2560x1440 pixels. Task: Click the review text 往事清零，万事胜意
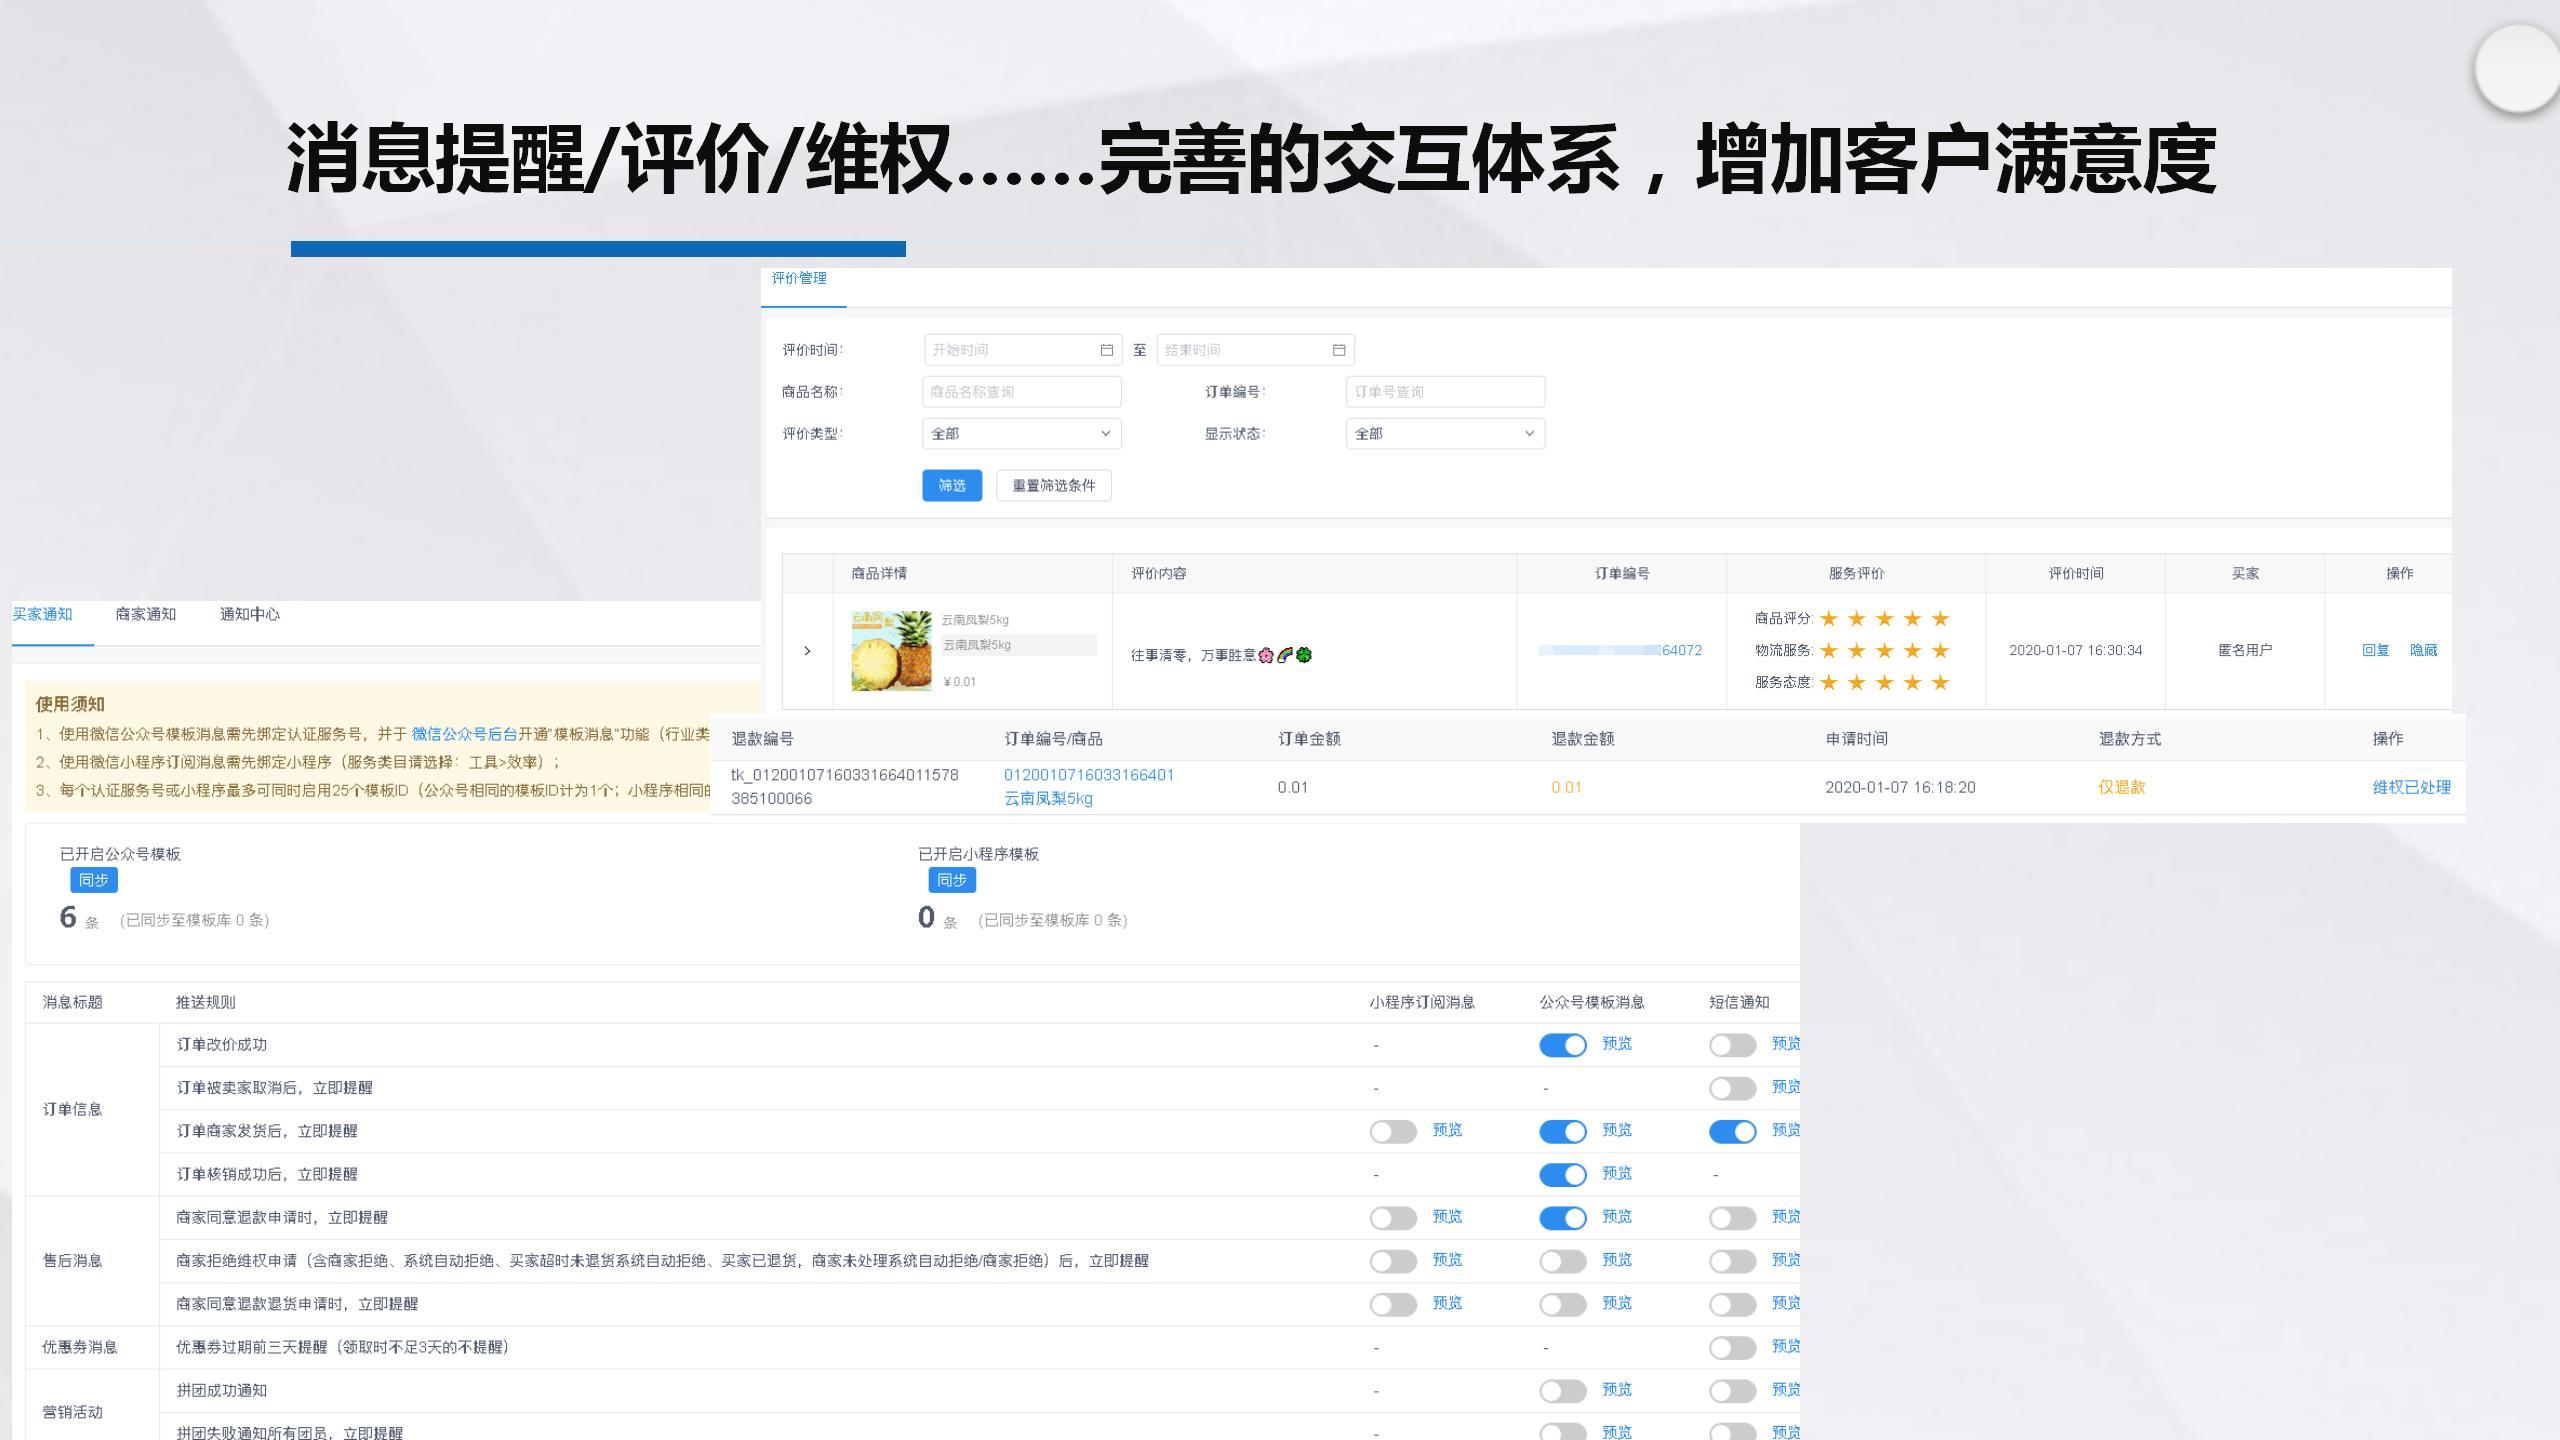coord(1221,655)
